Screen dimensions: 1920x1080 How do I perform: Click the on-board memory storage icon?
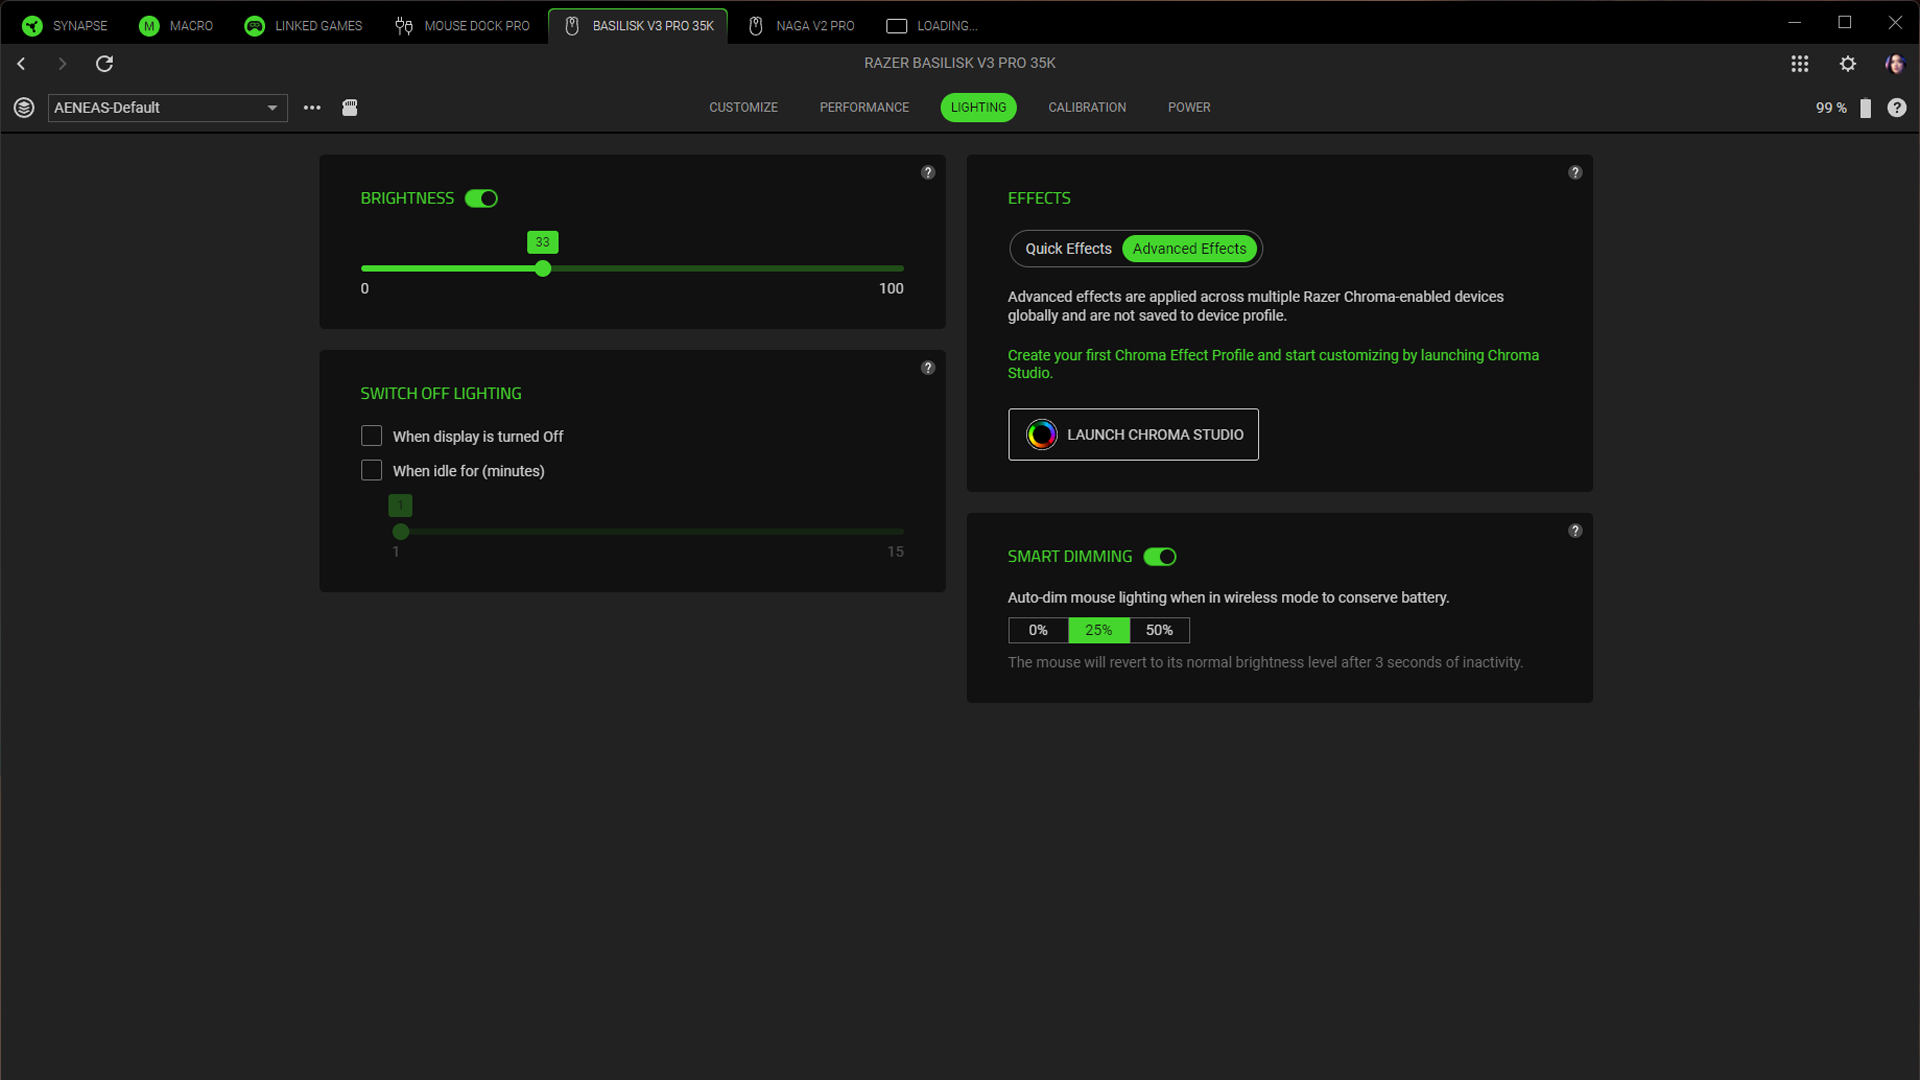click(x=350, y=108)
